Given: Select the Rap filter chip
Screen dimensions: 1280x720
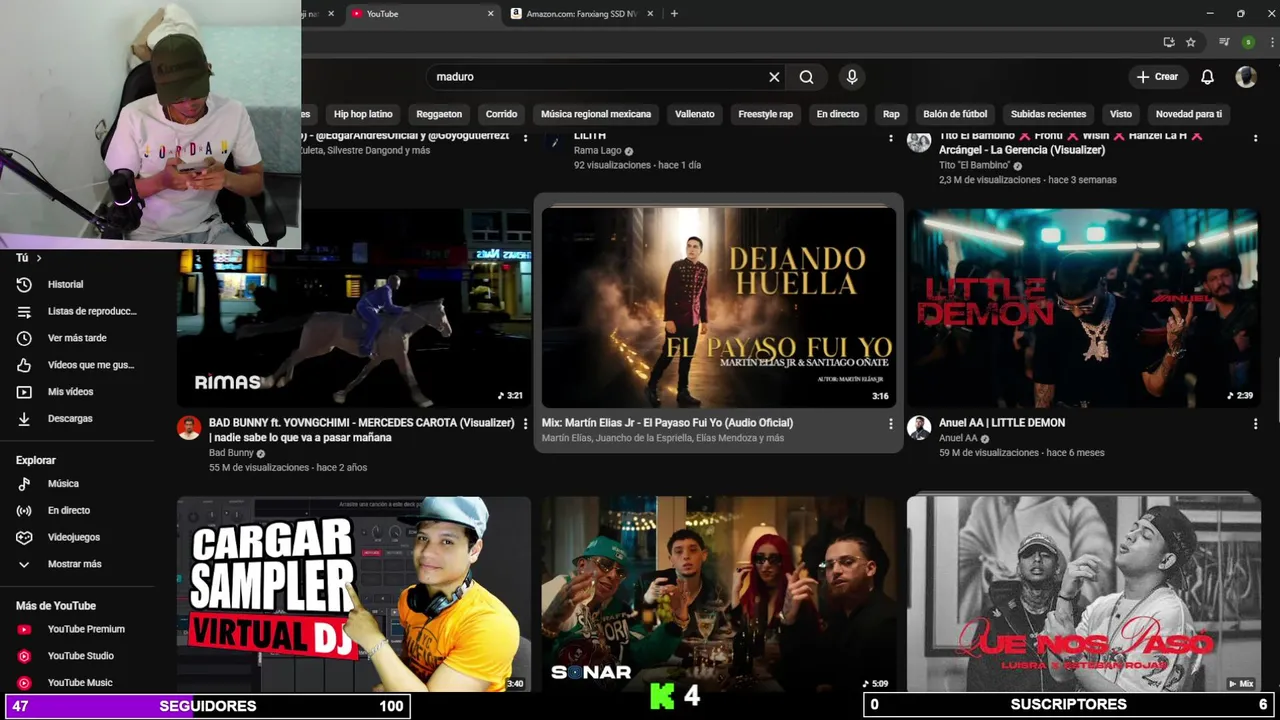Looking at the screenshot, I should click(891, 114).
